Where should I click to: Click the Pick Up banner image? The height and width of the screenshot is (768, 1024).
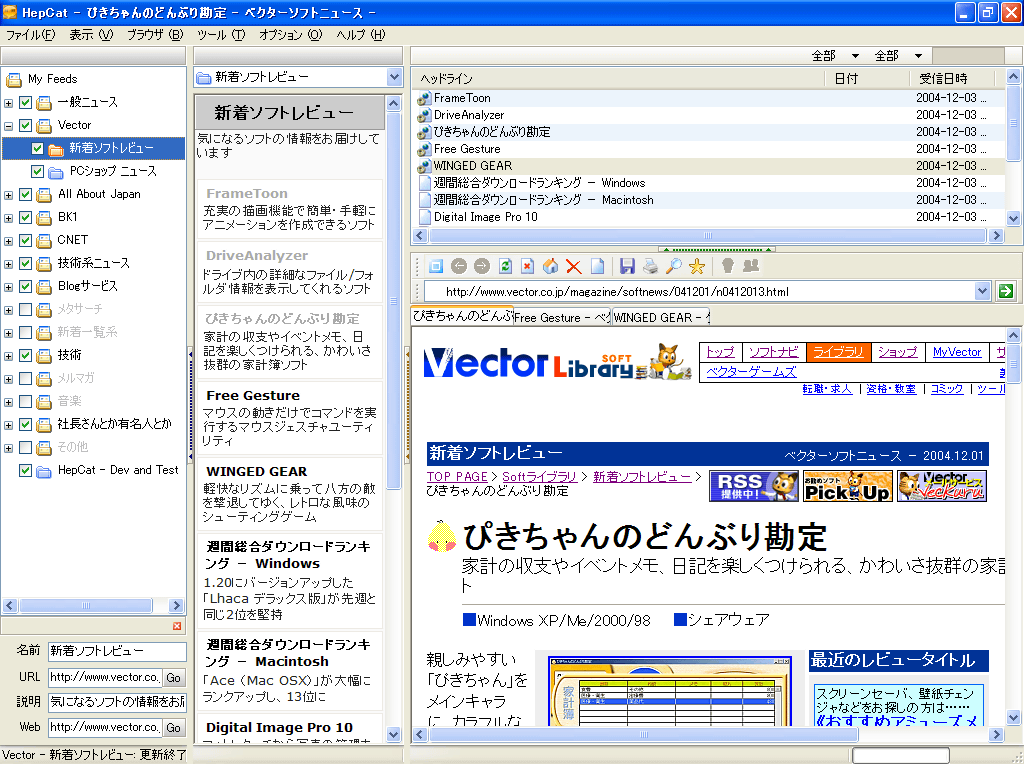coord(848,487)
